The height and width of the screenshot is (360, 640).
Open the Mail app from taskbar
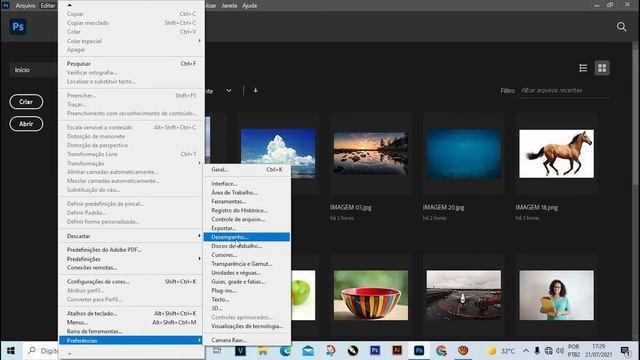click(x=308, y=351)
